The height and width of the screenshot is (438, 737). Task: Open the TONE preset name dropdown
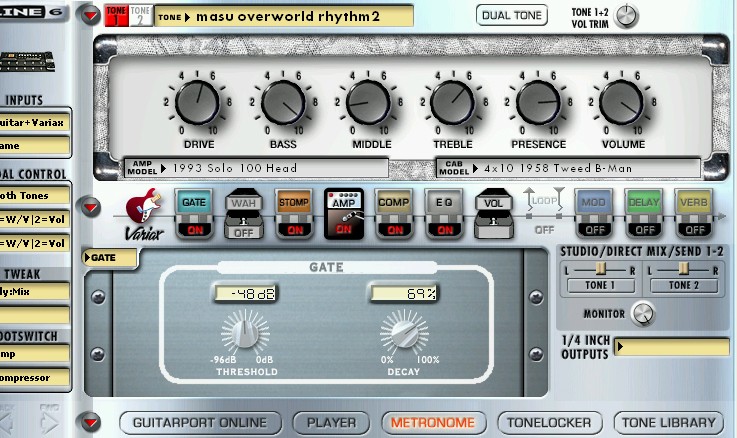[284, 16]
